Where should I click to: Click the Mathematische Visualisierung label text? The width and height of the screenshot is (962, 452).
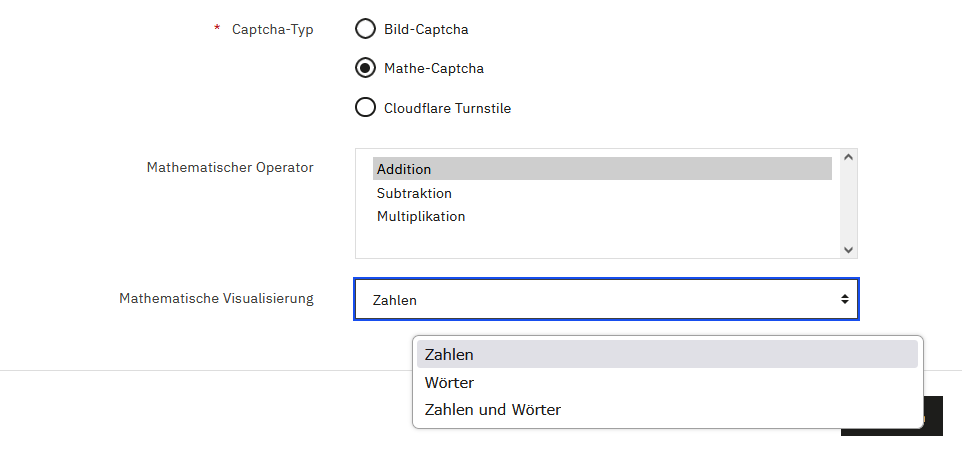216,298
